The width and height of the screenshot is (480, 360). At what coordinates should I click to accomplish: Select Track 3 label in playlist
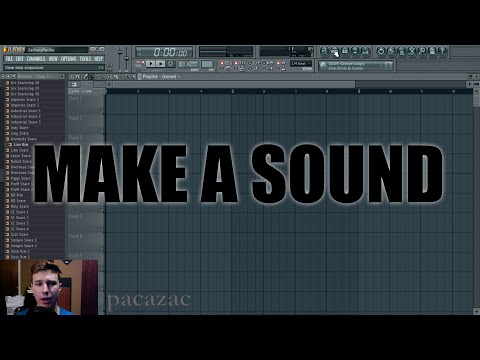[75, 137]
